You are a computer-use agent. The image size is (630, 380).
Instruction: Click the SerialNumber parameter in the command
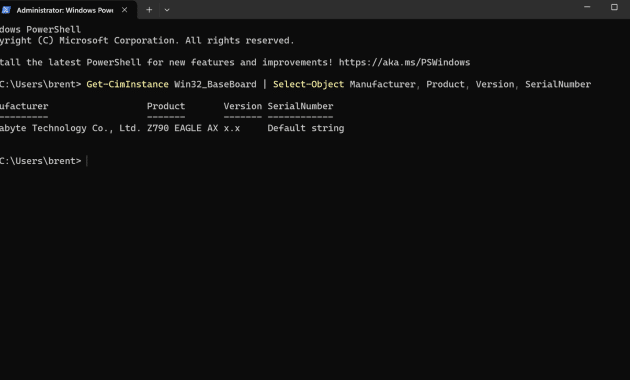pos(558,84)
